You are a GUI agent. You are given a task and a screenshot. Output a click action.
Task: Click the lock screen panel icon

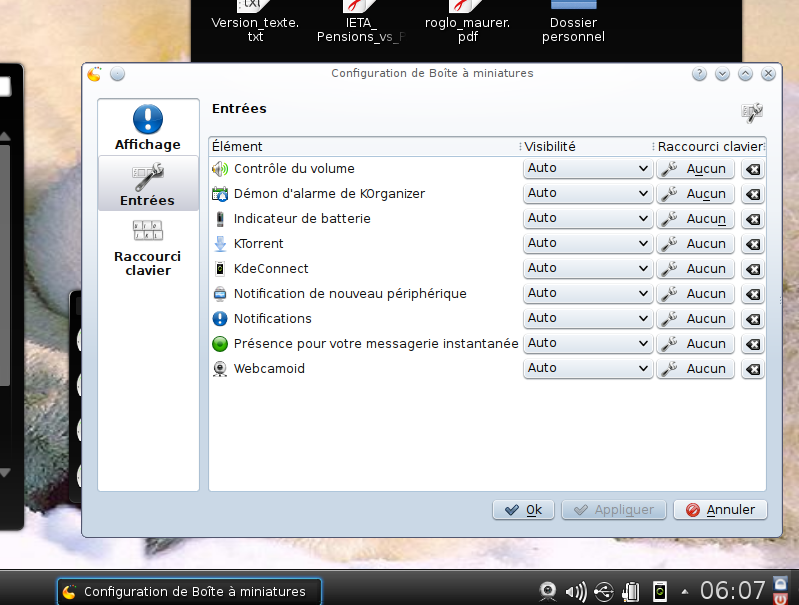(780, 583)
